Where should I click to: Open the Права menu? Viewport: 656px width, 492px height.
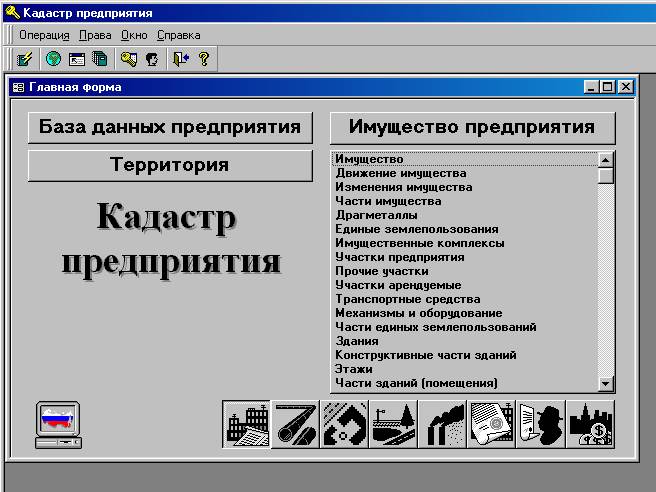pyautogui.click(x=95, y=35)
